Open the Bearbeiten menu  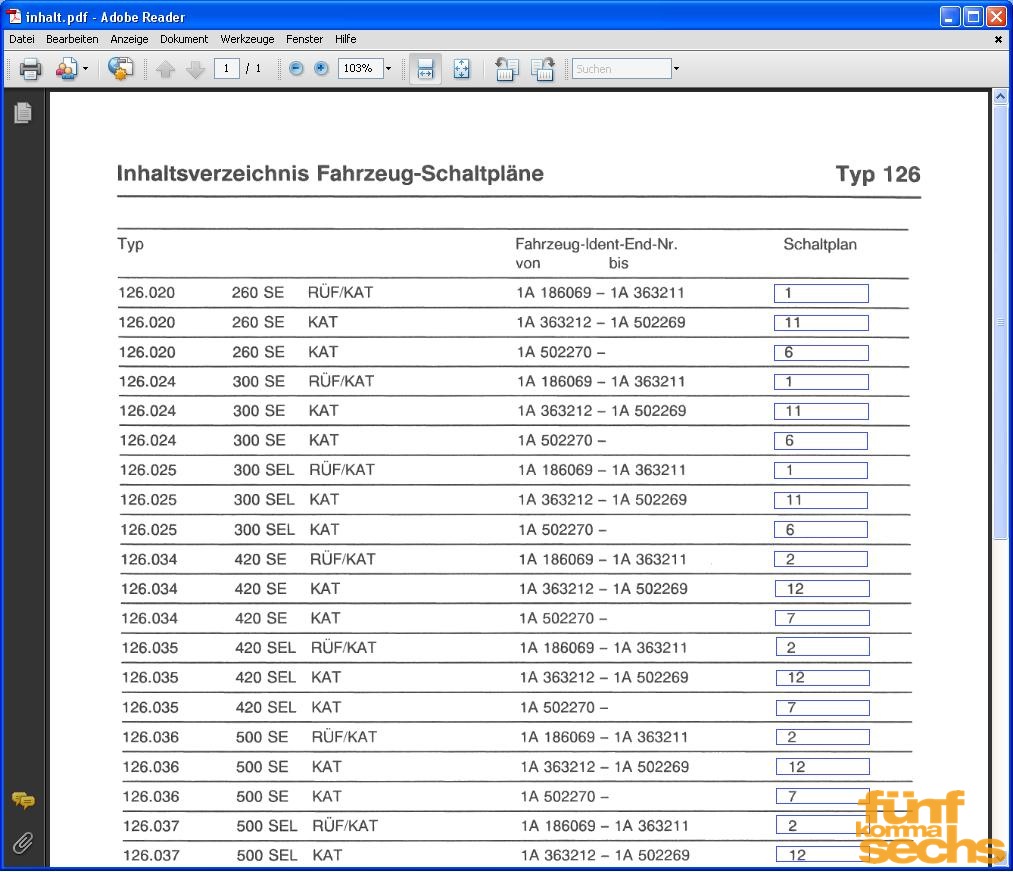point(72,39)
